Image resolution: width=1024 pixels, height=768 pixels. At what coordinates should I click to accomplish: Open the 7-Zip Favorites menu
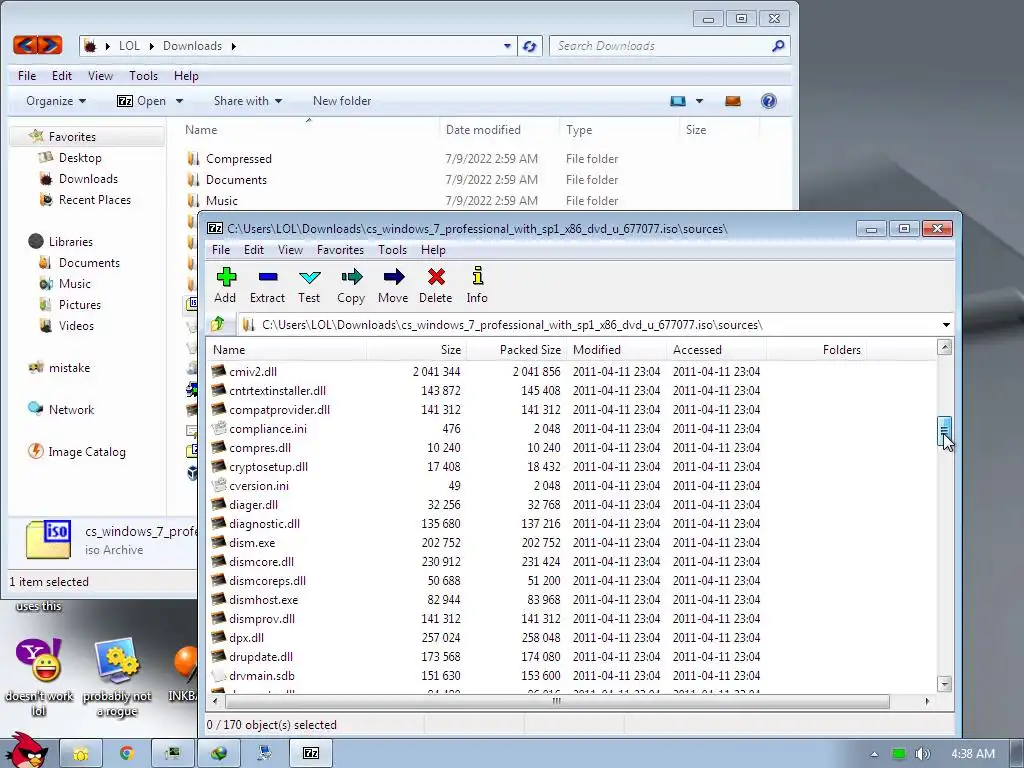coord(340,249)
